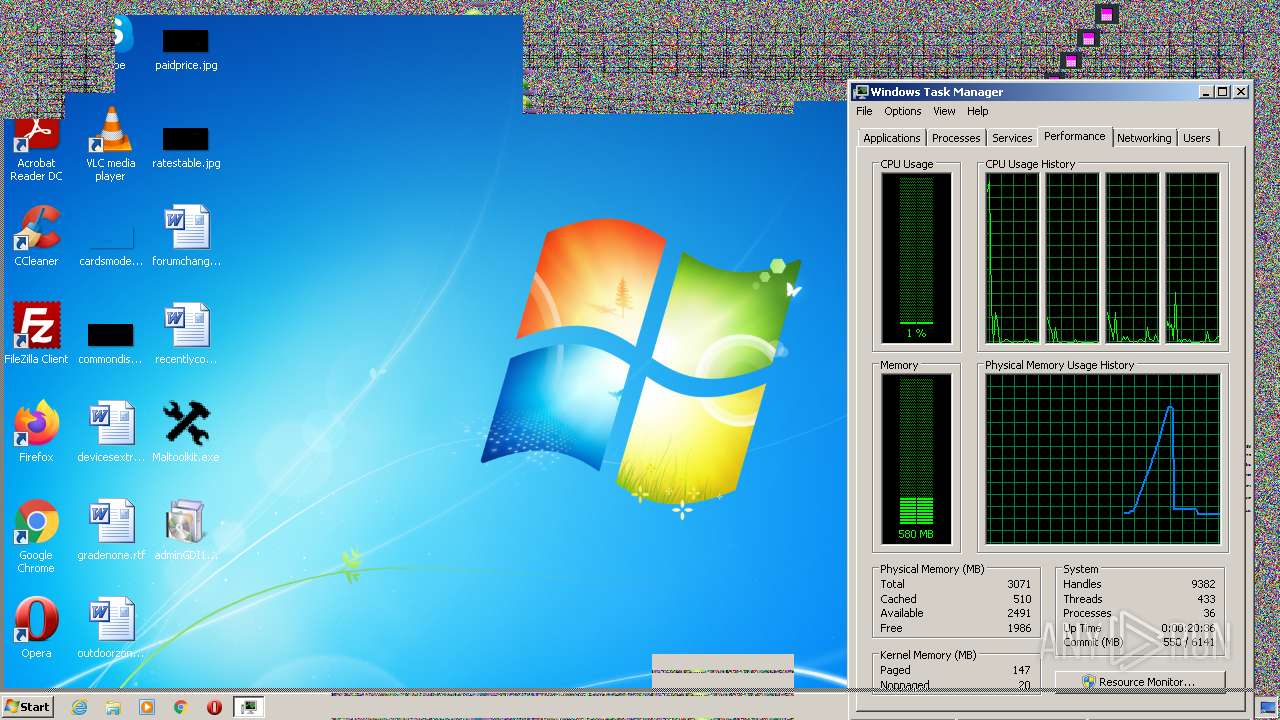1280x720 pixels.
Task: Open the FileZilla Client desktop icon
Action: (x=37, y=334)
